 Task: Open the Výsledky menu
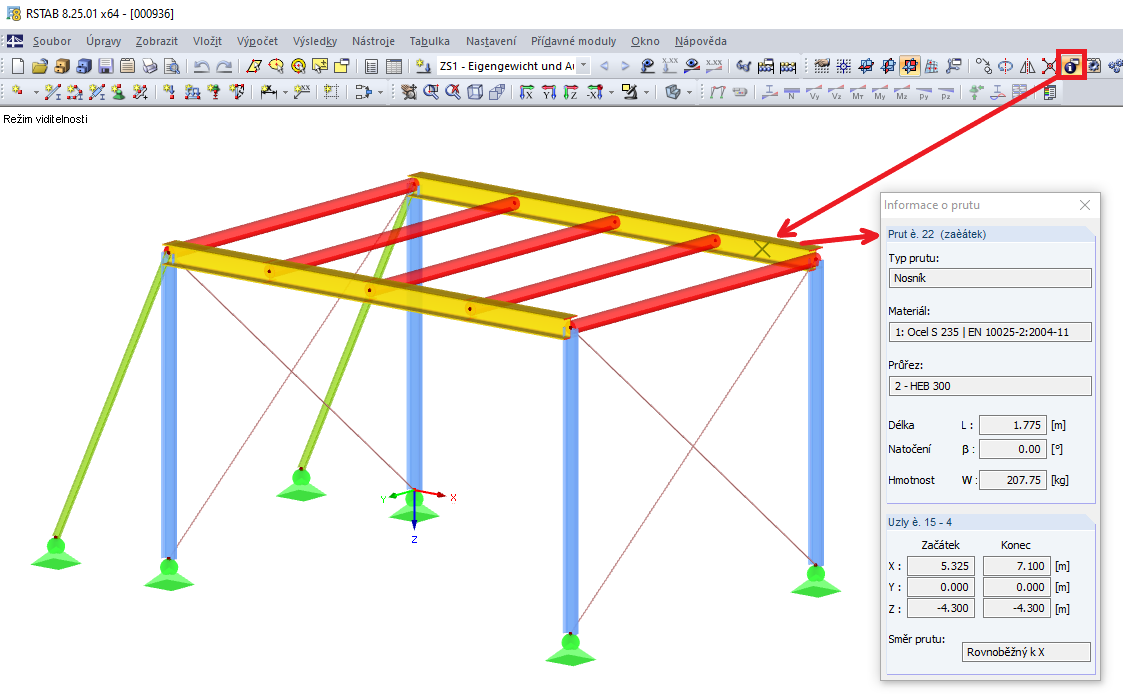tap(315, 41)
